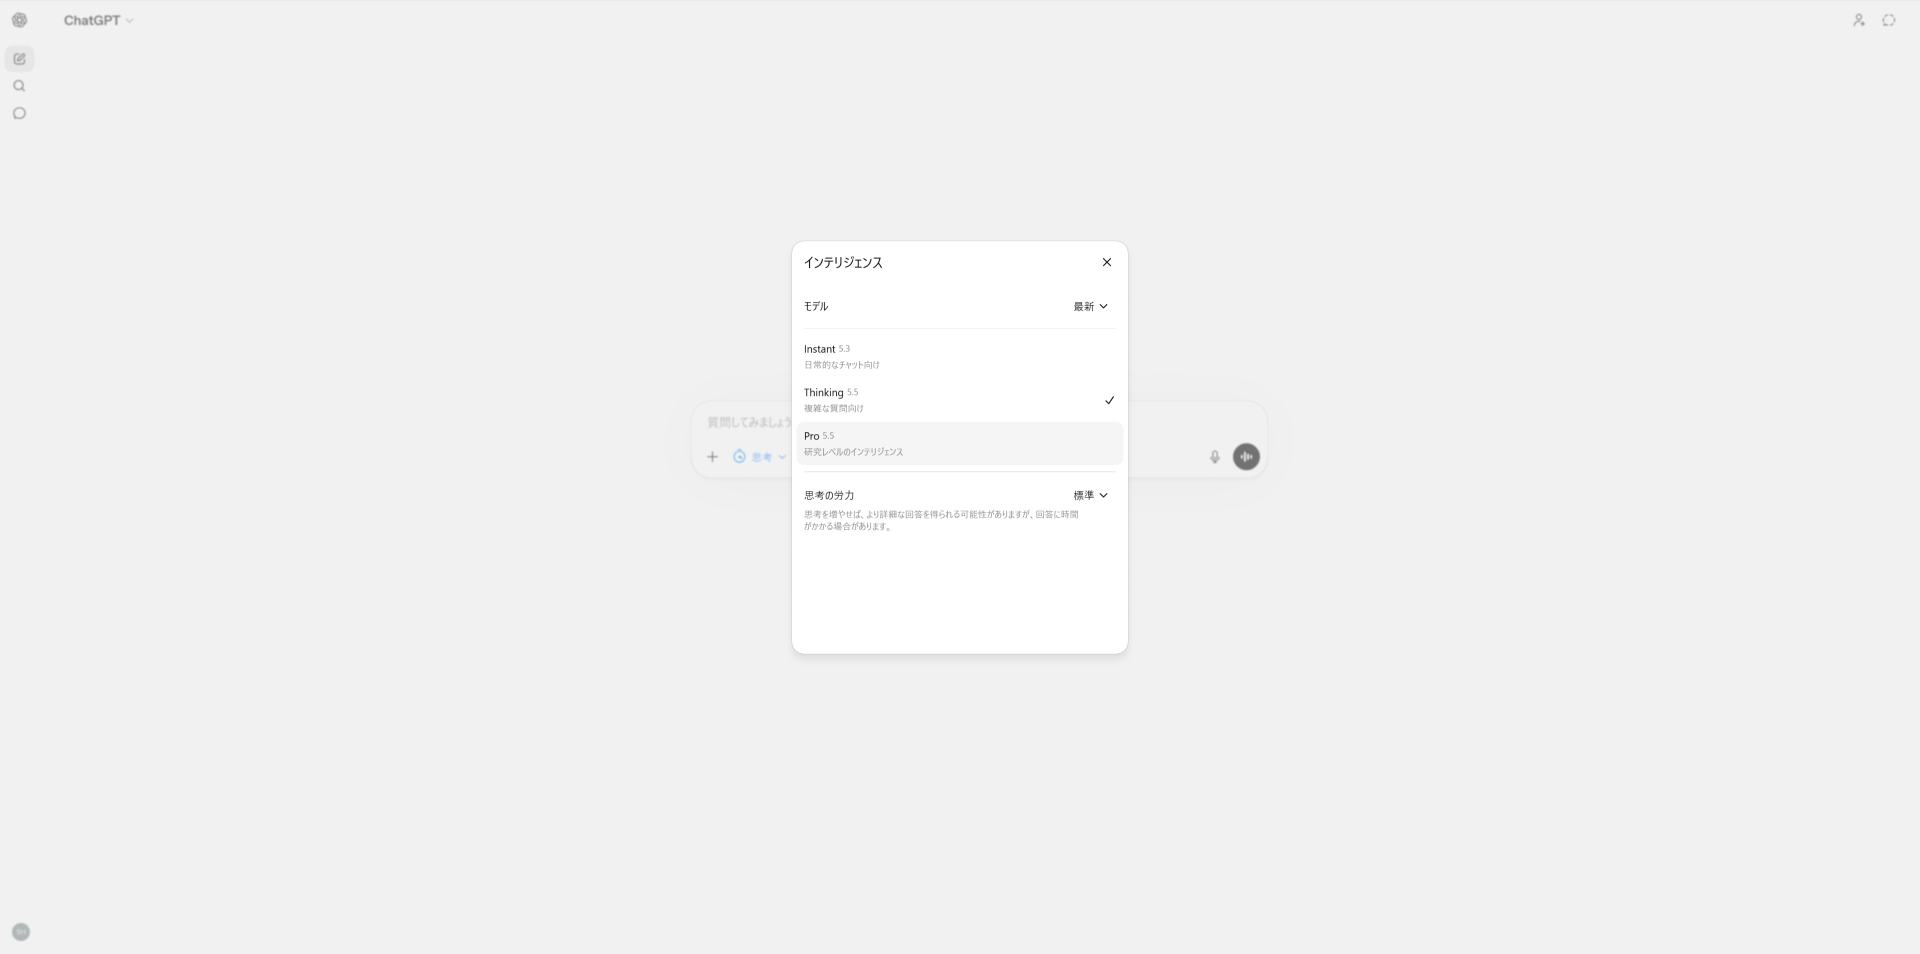Click the インテリジェンス dialog title
Screen dimensions: 1920x954
(843, 262)
